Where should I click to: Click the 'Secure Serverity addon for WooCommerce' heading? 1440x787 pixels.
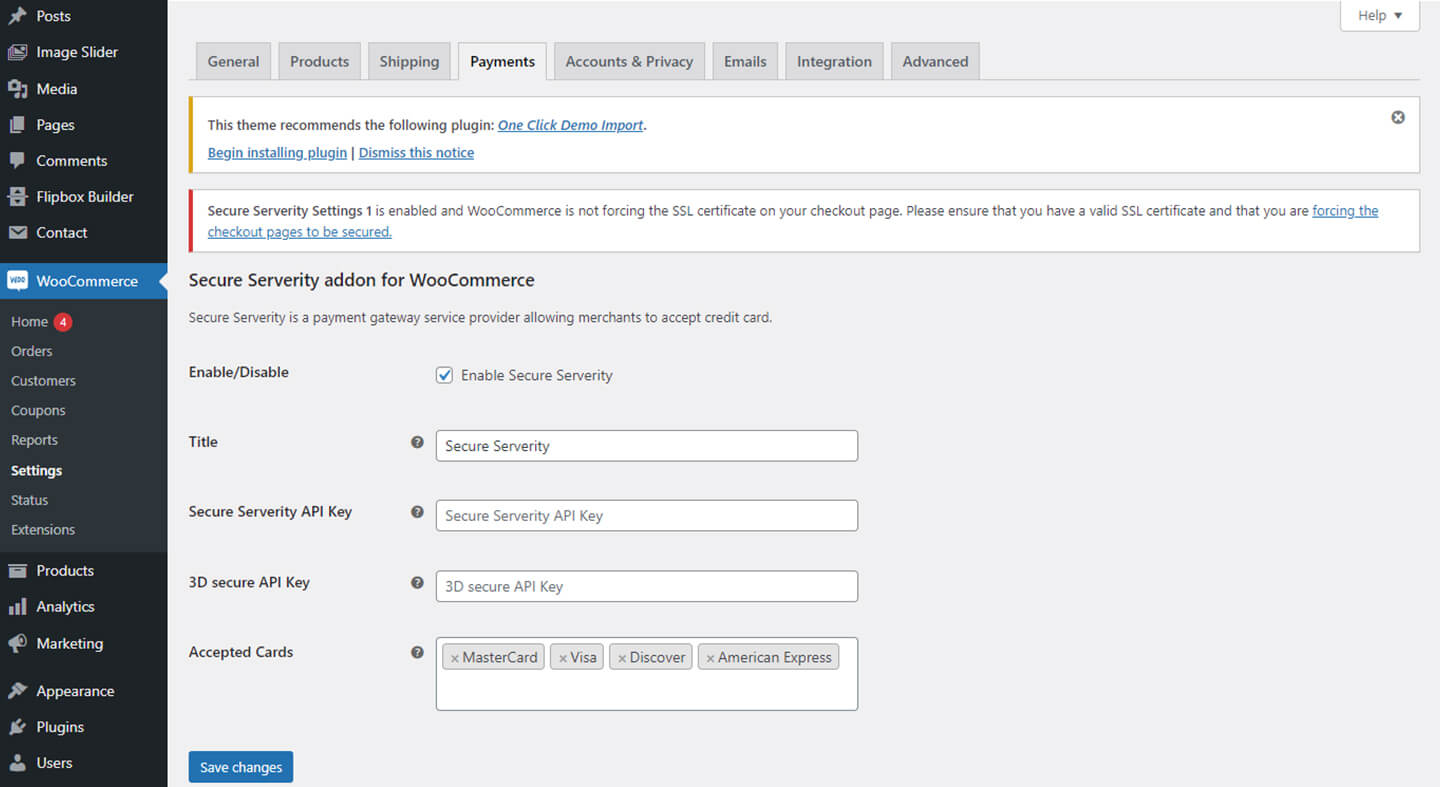point(362,280)
